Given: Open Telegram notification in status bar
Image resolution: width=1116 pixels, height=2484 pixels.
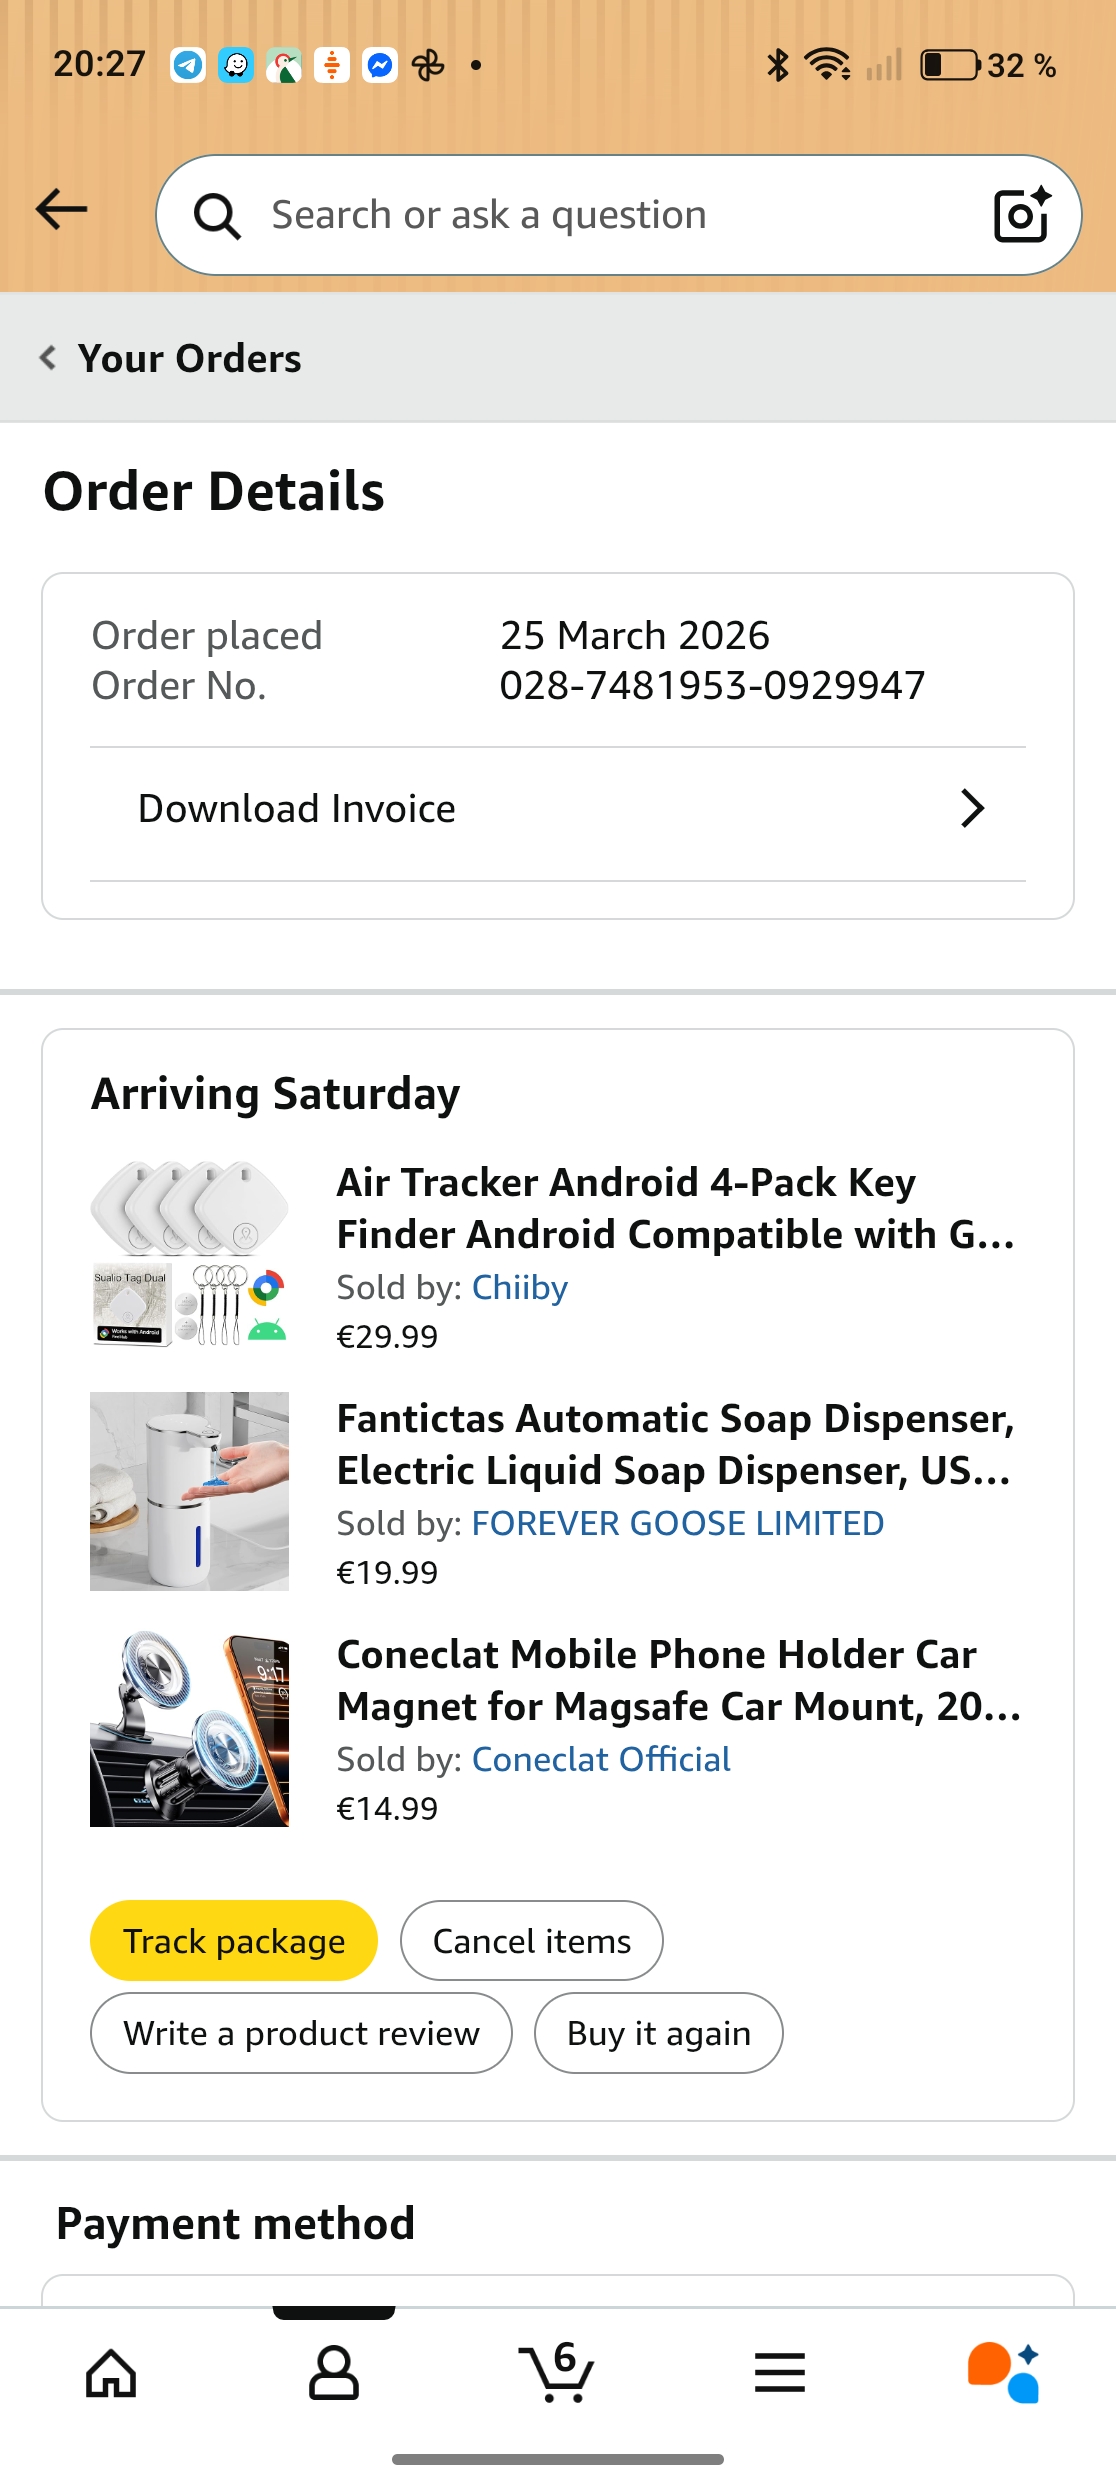Looking at the screenshot, I should [x=188, y=66].
